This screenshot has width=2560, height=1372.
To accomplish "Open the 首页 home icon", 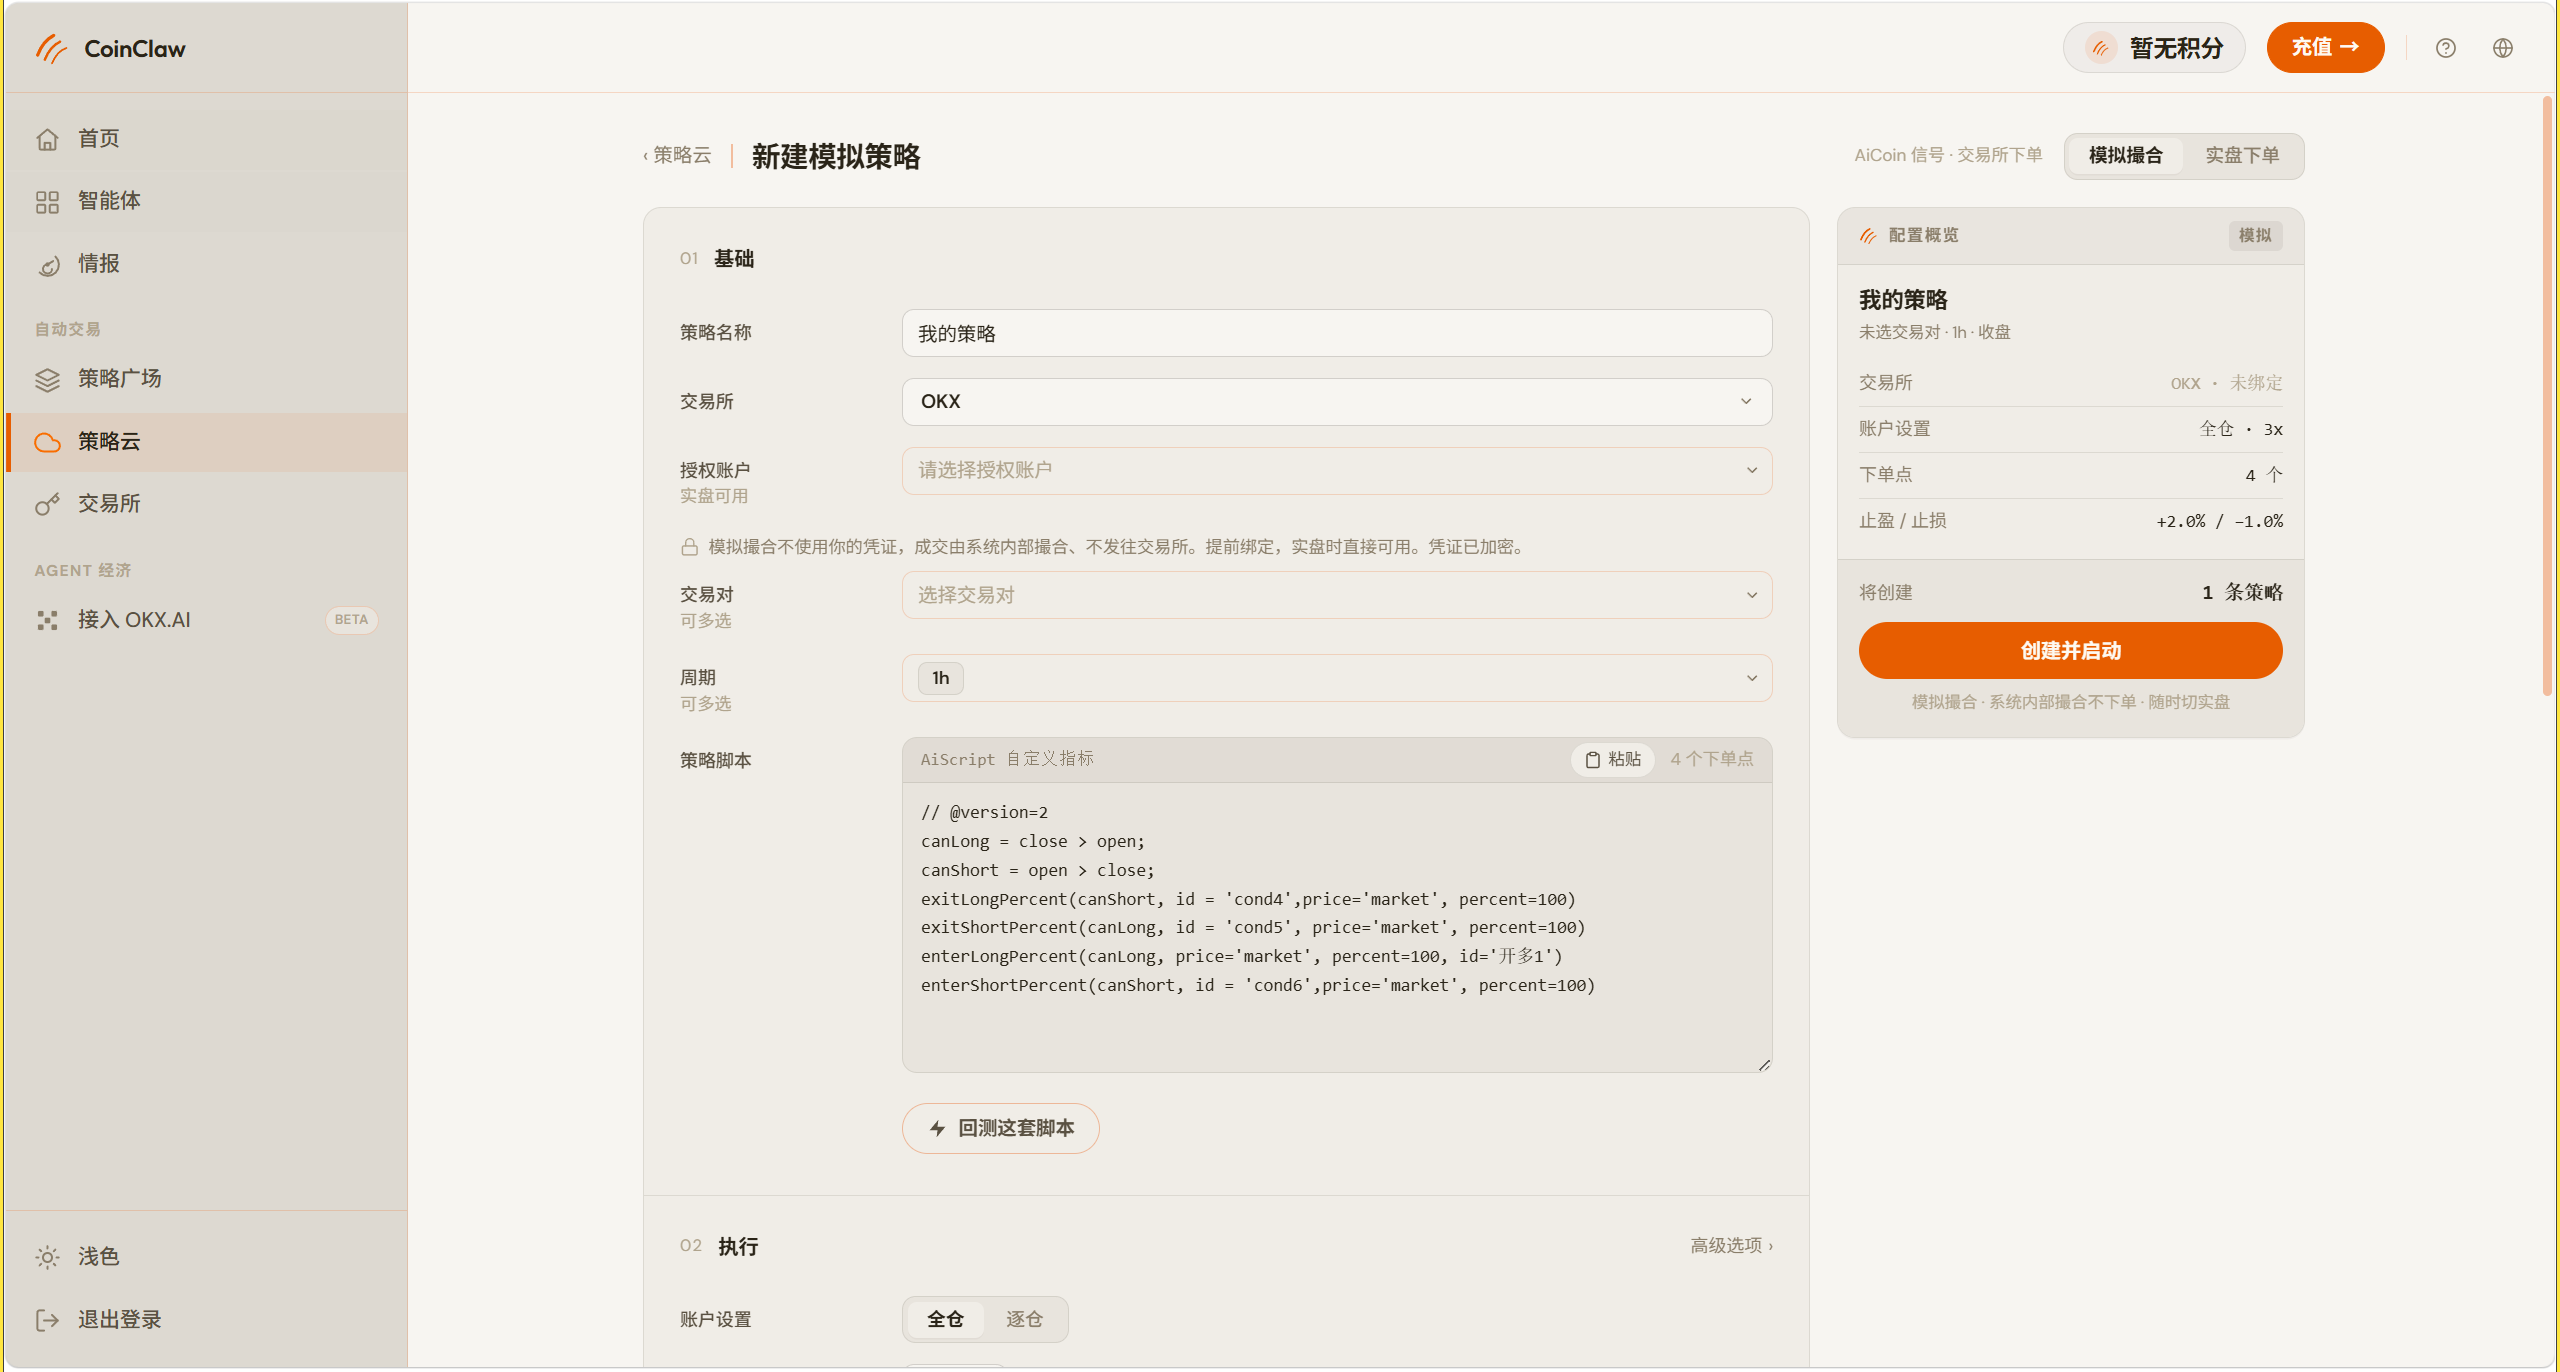I will point(47,139).
